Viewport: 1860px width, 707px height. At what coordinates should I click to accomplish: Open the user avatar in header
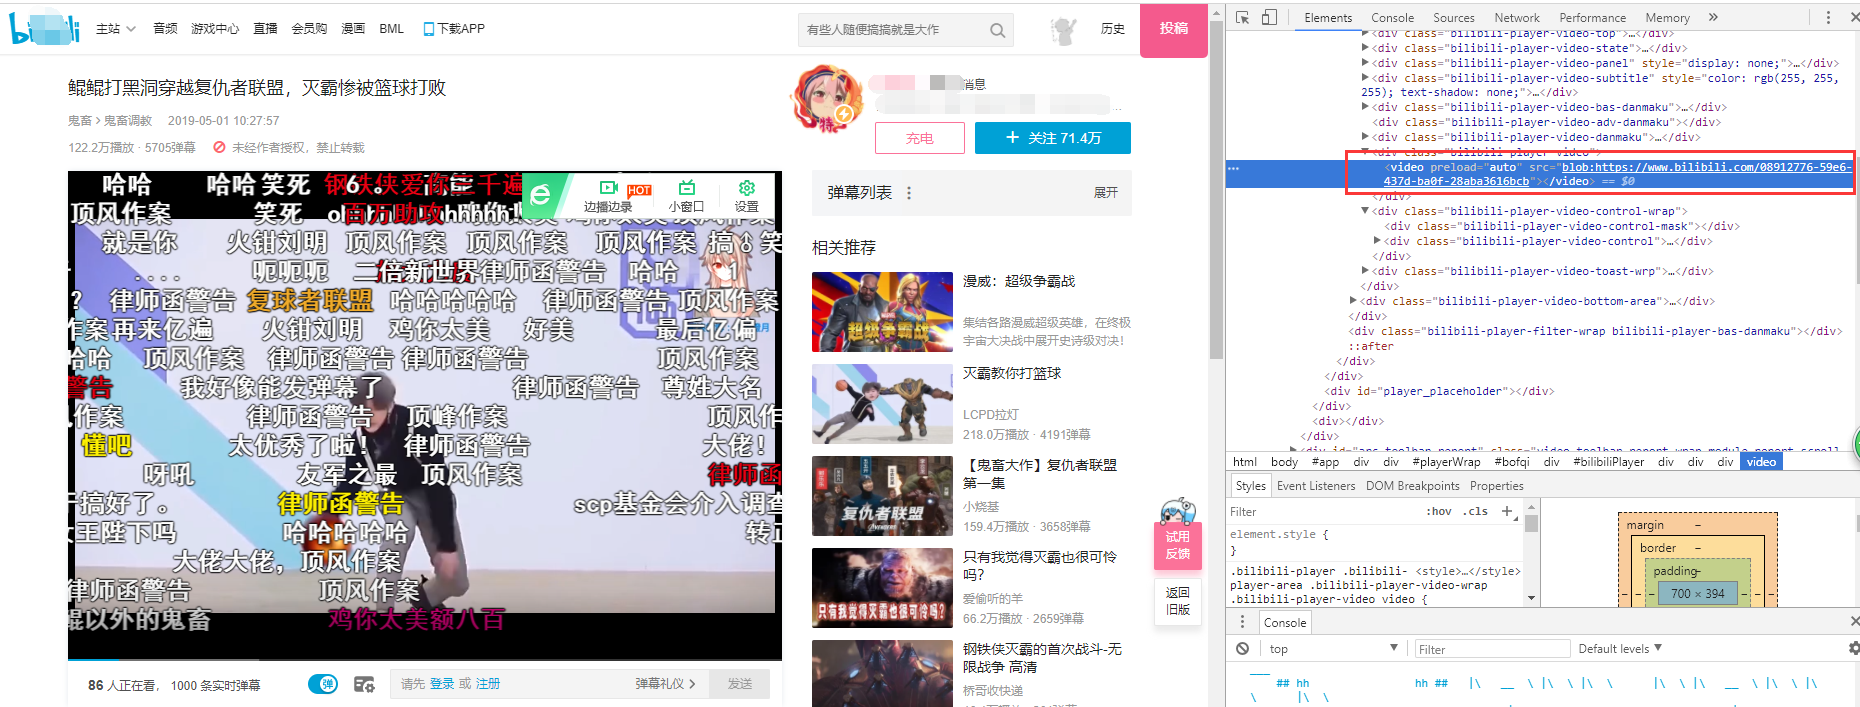click(x=1063, y=30)
